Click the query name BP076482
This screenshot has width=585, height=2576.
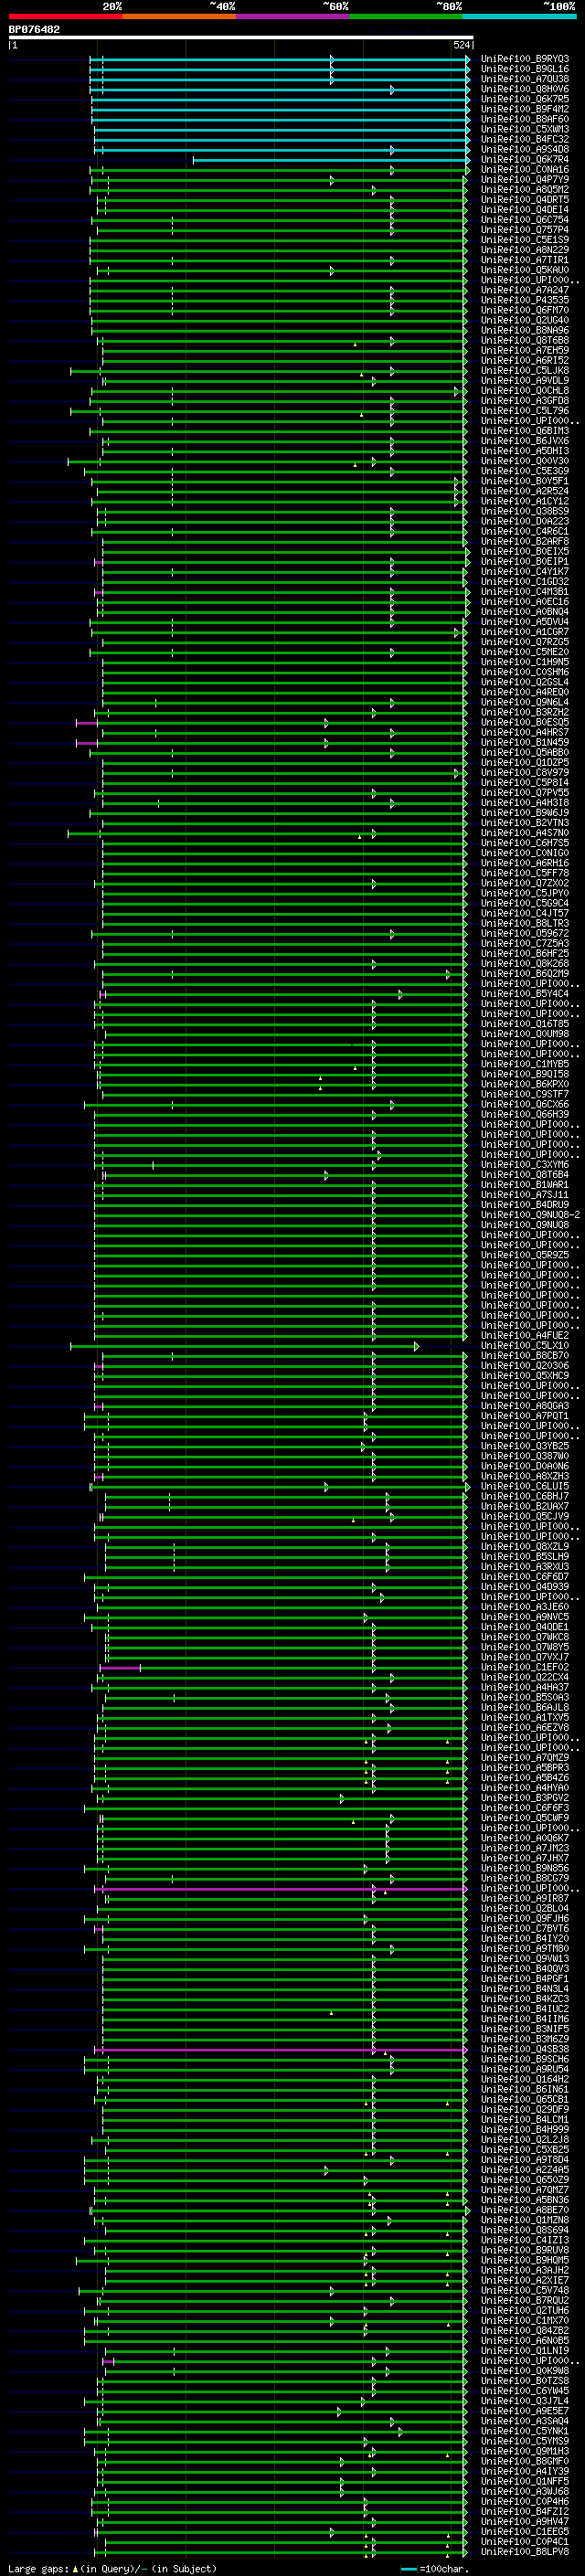pyautogui.click(x=34, y=29)
